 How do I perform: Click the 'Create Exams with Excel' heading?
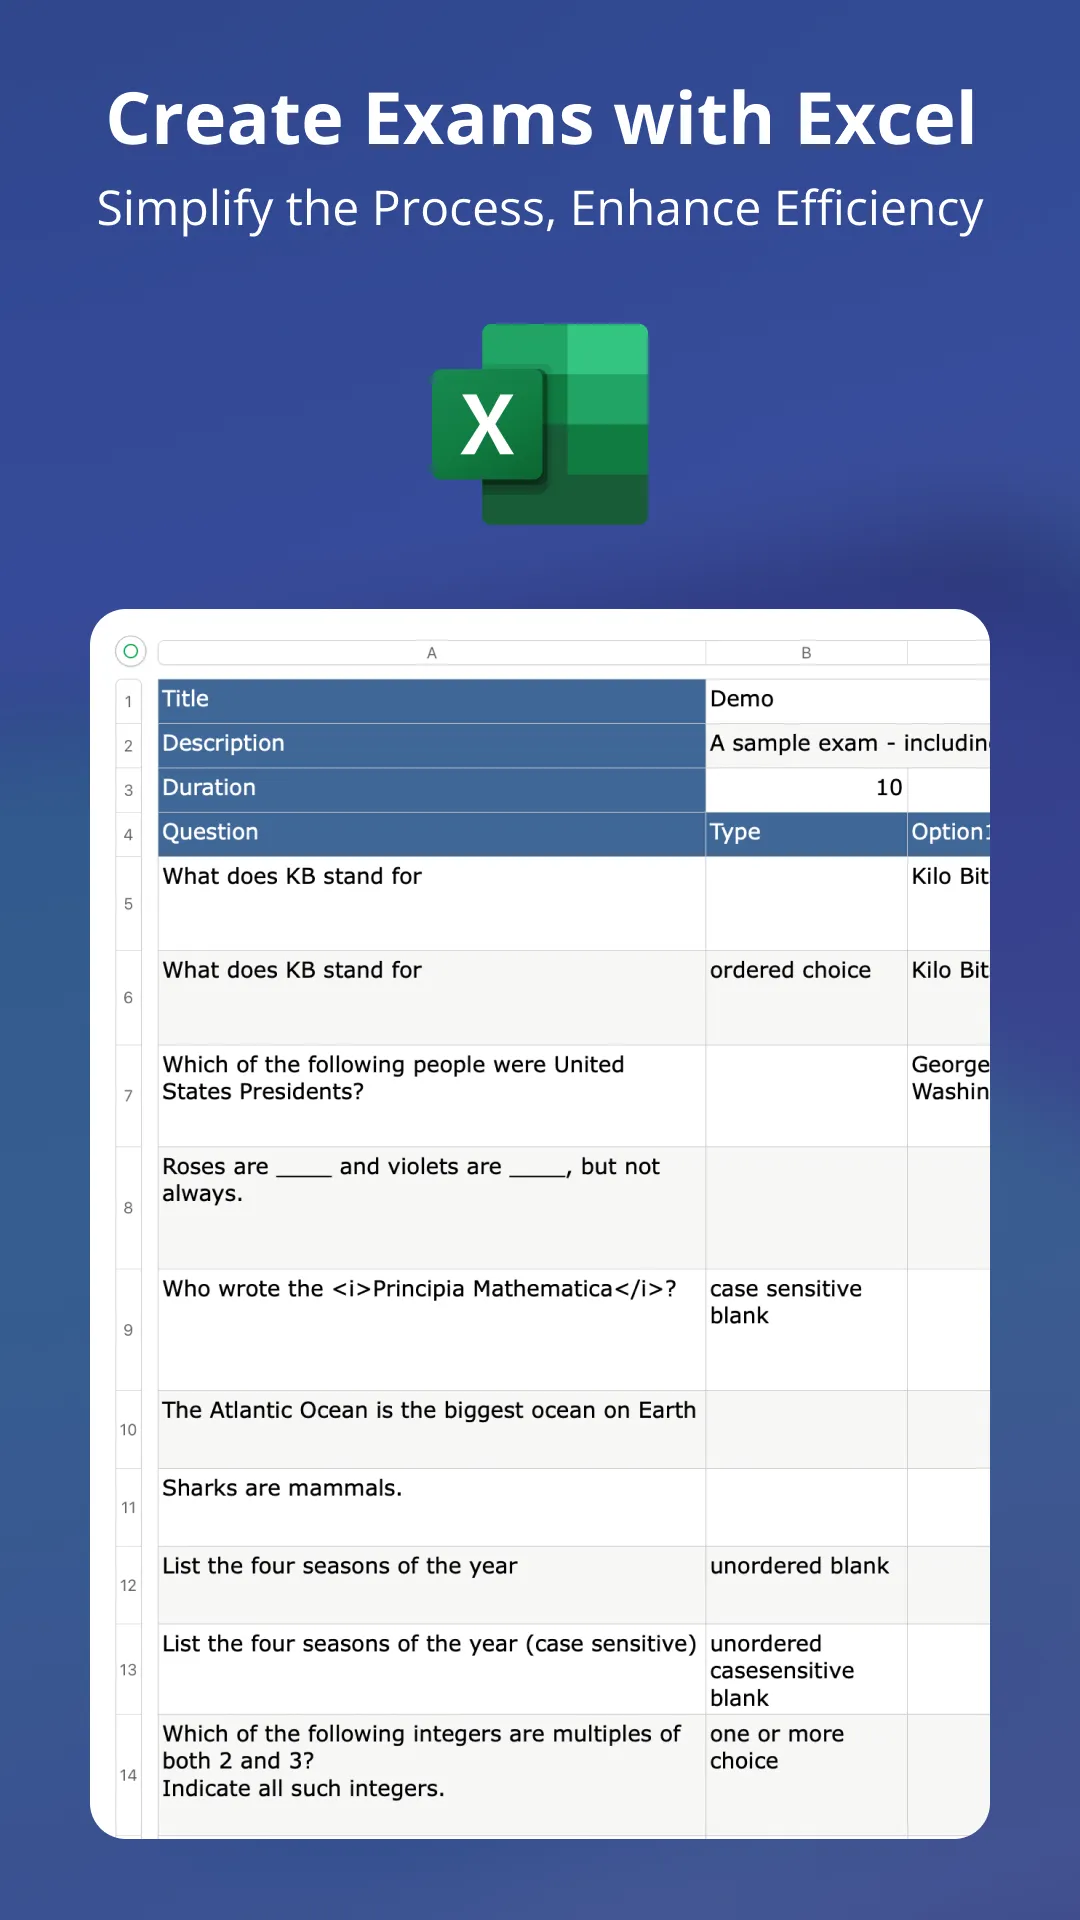(x=540, y=119)
